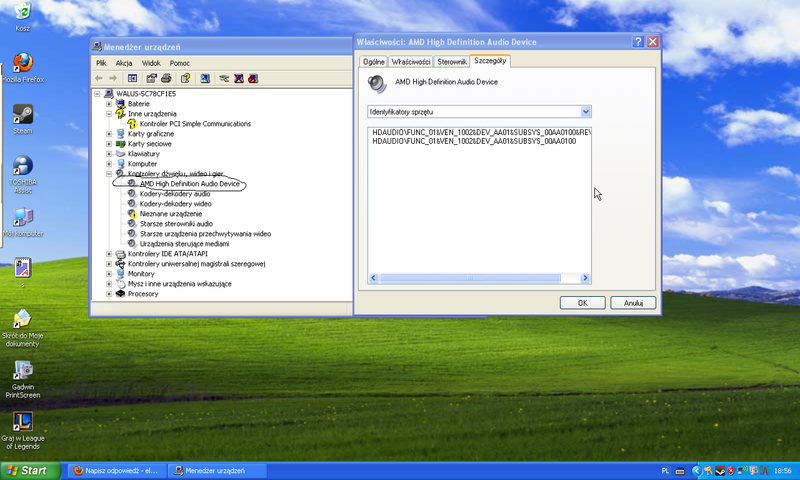Select Nieznane urządzenie item

[171, 214]
